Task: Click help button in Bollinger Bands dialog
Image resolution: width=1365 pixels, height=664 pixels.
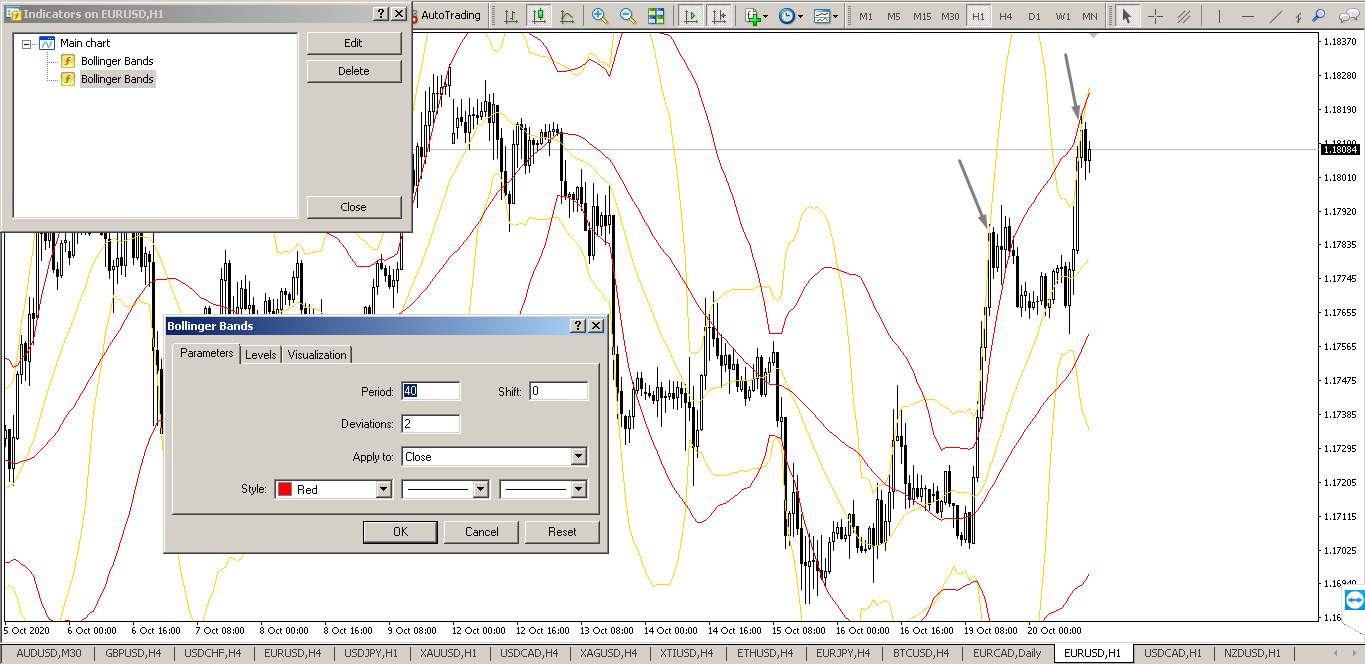Action: pos(578,326)
